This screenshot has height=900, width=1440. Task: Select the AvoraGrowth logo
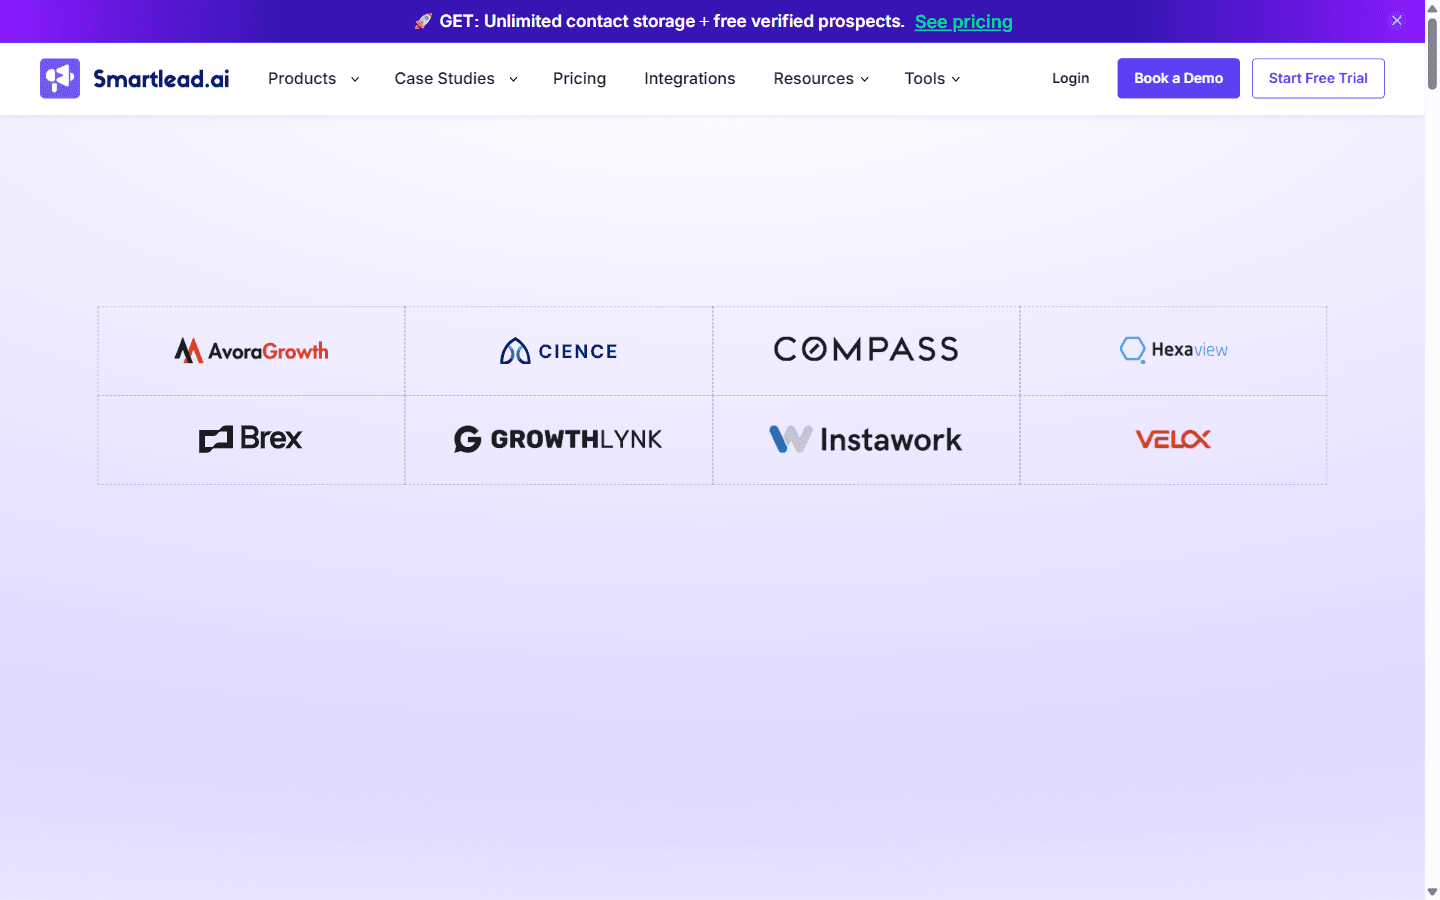pyautogui.click(x=251, y=350)
